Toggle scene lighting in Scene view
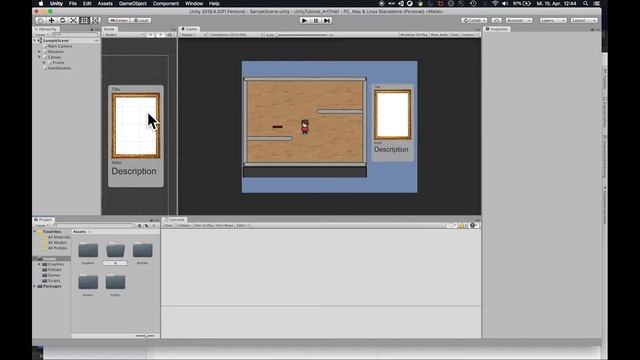This screenshot has height=360, width=640. [160, 35]
